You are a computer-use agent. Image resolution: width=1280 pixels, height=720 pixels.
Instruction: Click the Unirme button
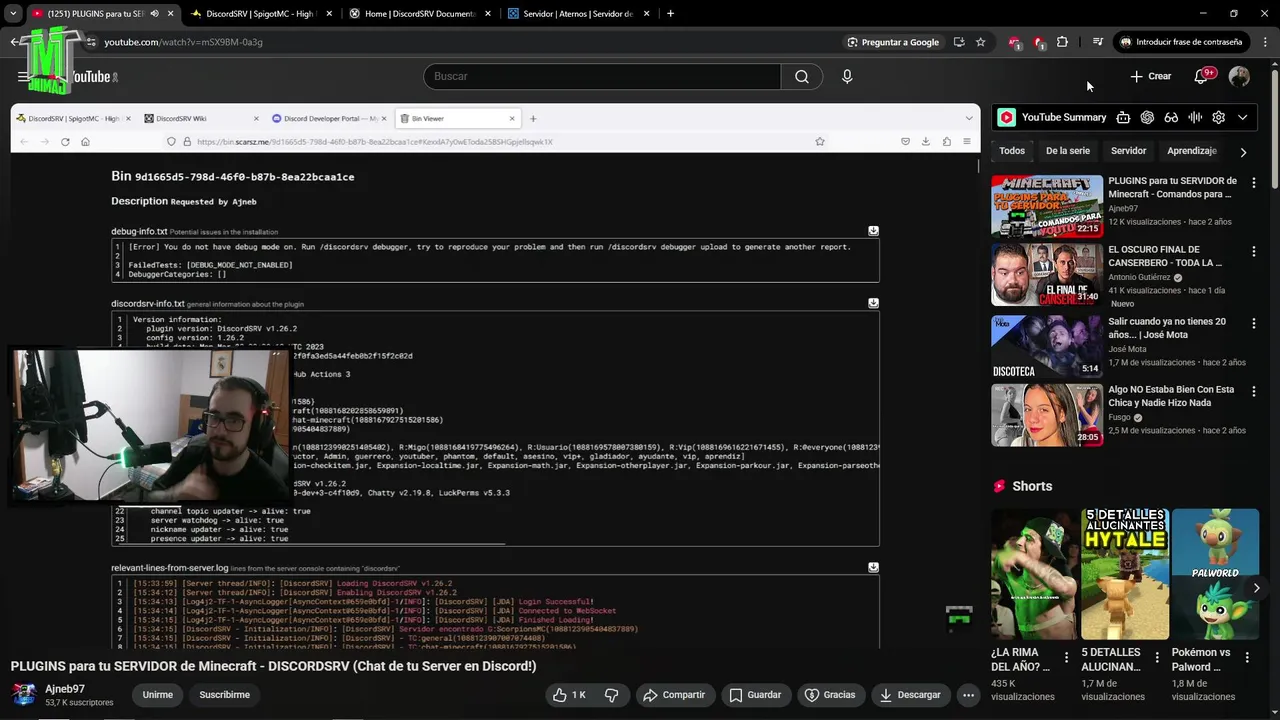(x=157, y=695)
